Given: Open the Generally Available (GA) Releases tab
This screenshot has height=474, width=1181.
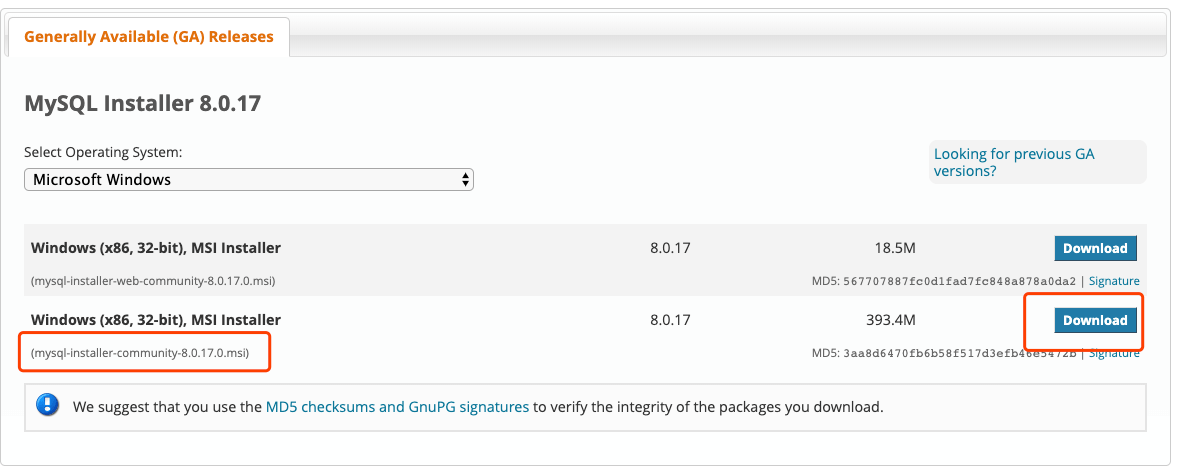Looking at the screenshot, I should [x=148, y=37].
